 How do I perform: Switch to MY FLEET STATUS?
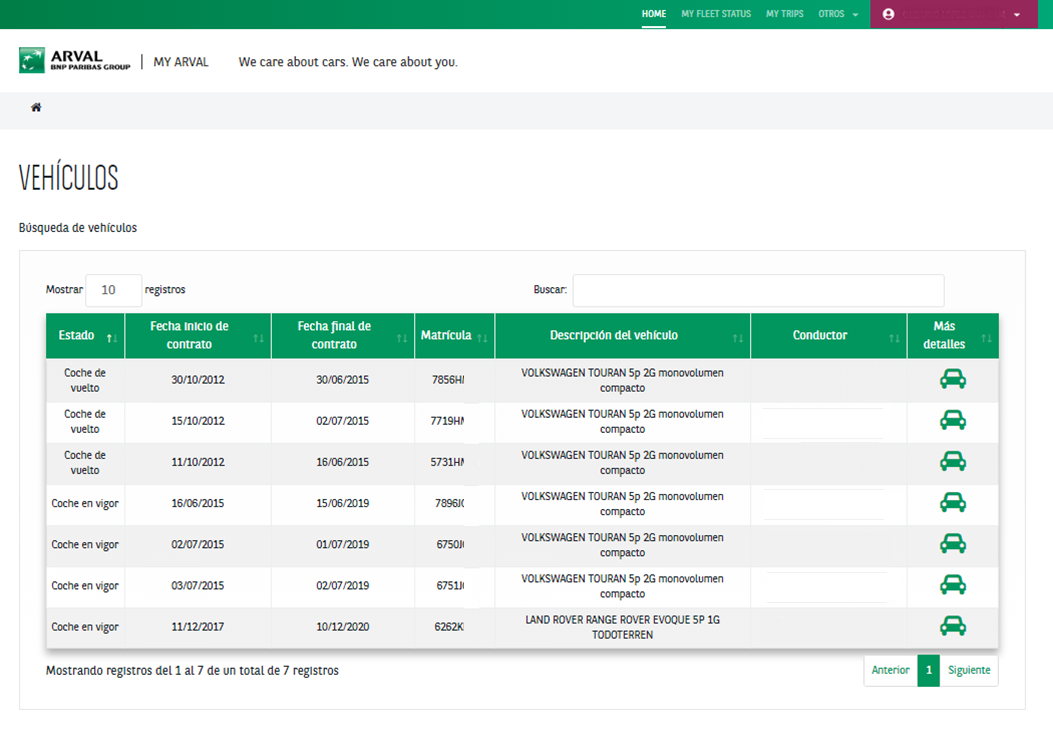pyautogui.click(x=716, y=14)
